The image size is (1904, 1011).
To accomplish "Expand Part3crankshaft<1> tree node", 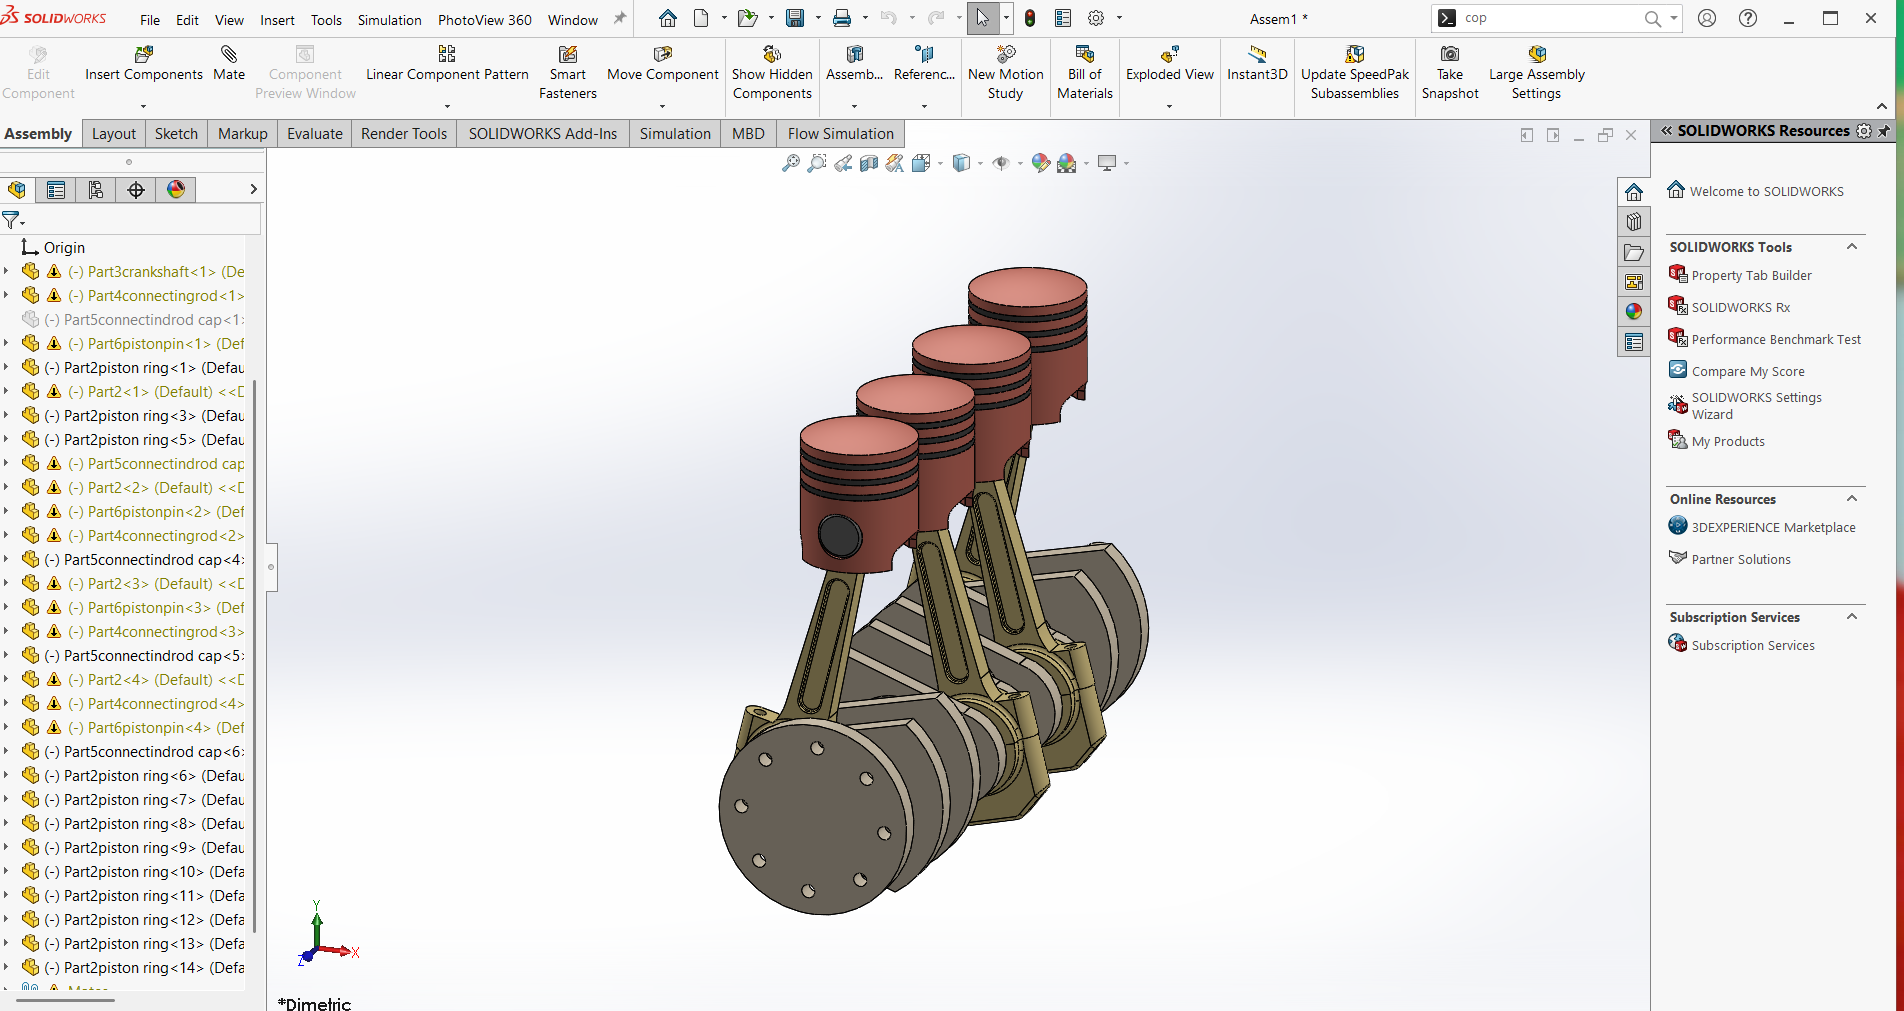I will point(6,271).
